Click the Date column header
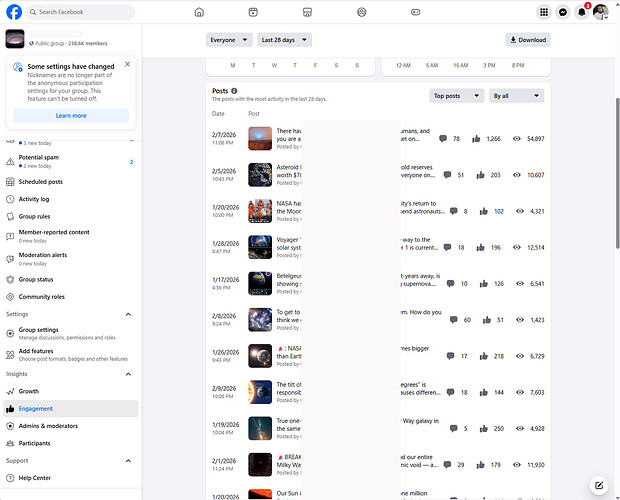Screen dimensions: 620x500 pyautogui.click(x=218, y=114)
